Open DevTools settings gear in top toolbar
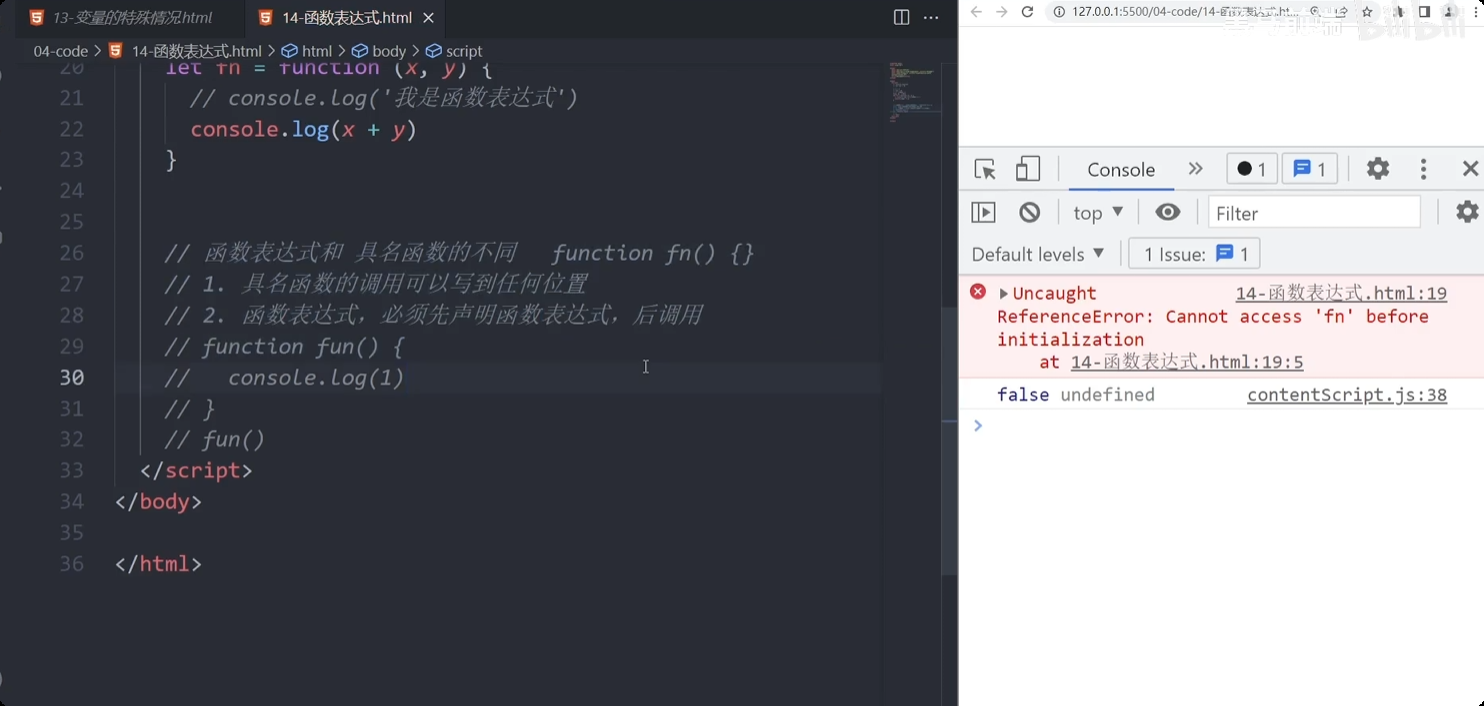Image resolution: width=1484 pixels, height=706 pixels. click(x=1378, y=169)
